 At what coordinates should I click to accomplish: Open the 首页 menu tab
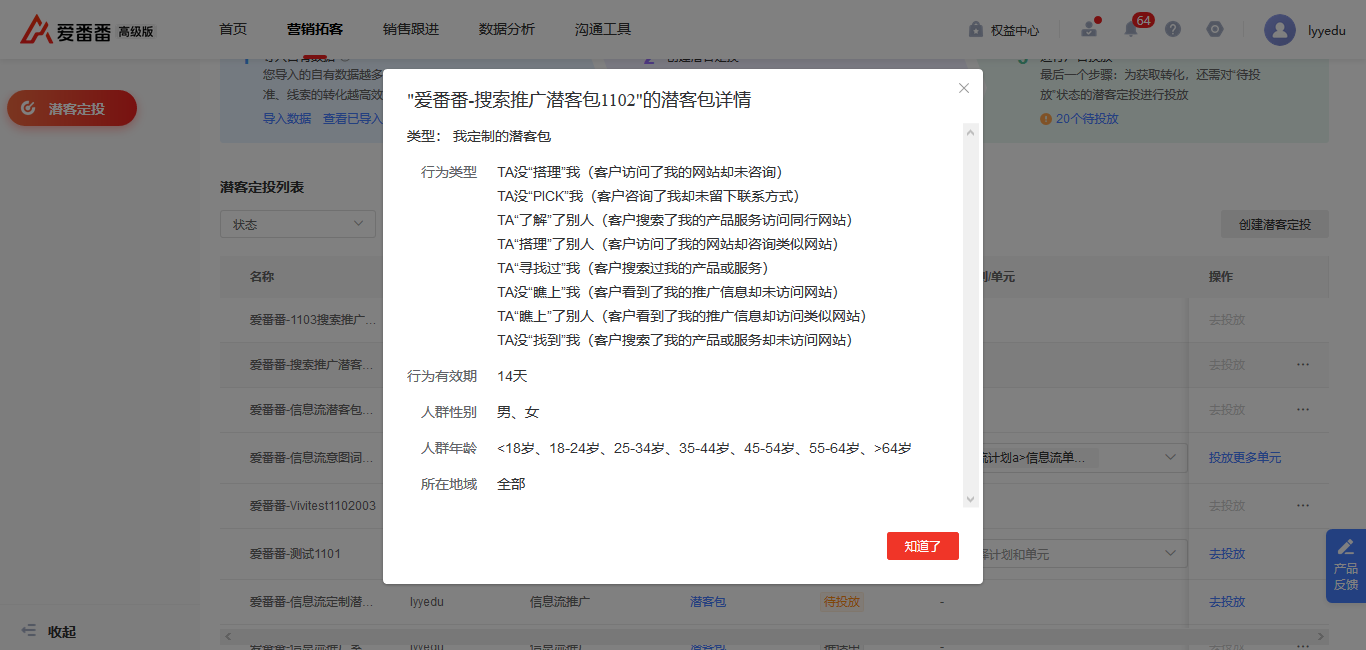tap(233, 29)
